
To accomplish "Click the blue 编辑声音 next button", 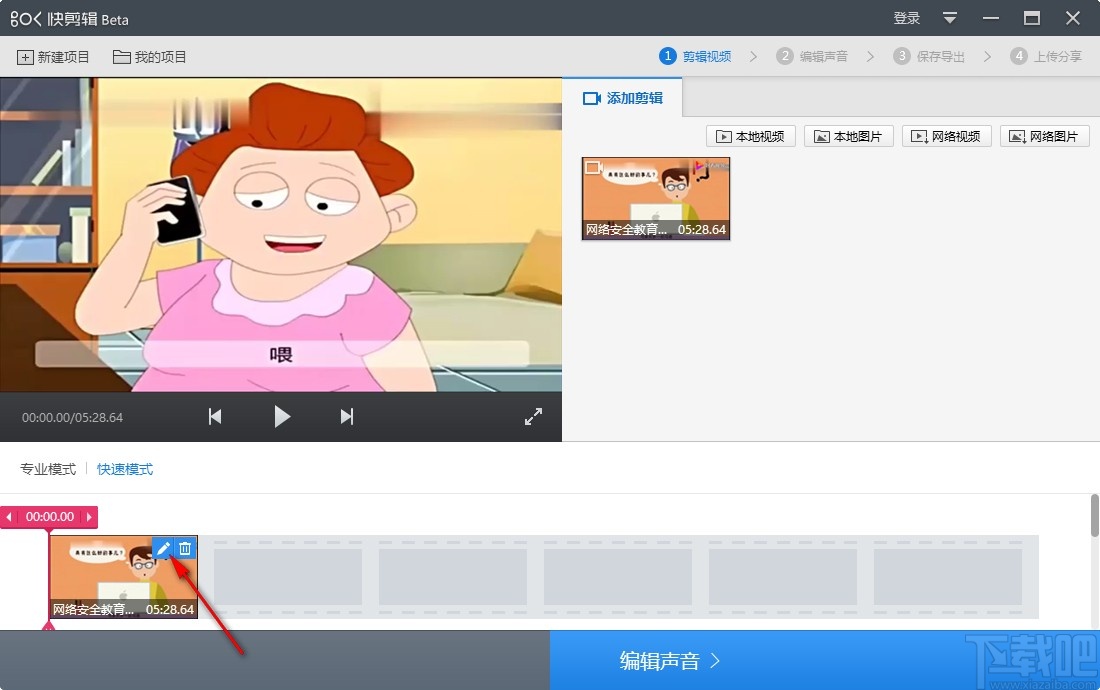I will [x=825, y=660].
